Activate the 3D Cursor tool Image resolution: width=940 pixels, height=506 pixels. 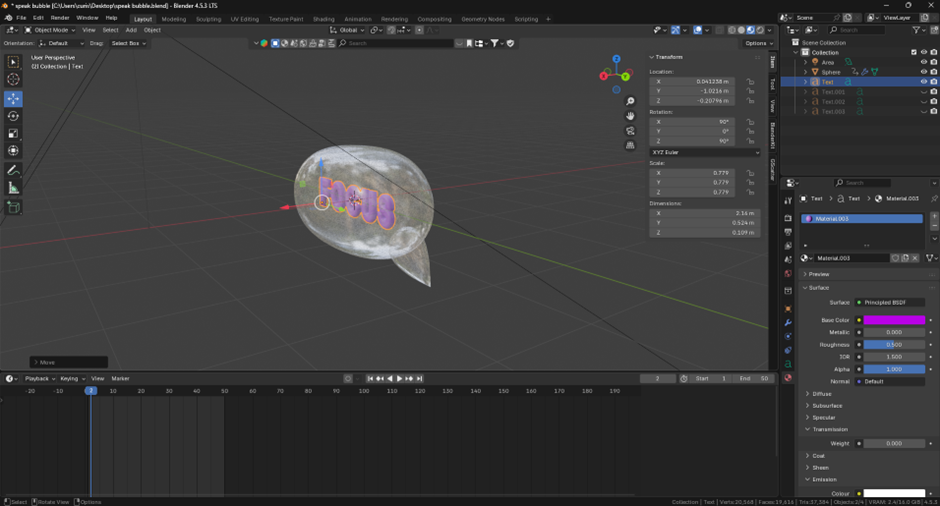click(13, 79)
